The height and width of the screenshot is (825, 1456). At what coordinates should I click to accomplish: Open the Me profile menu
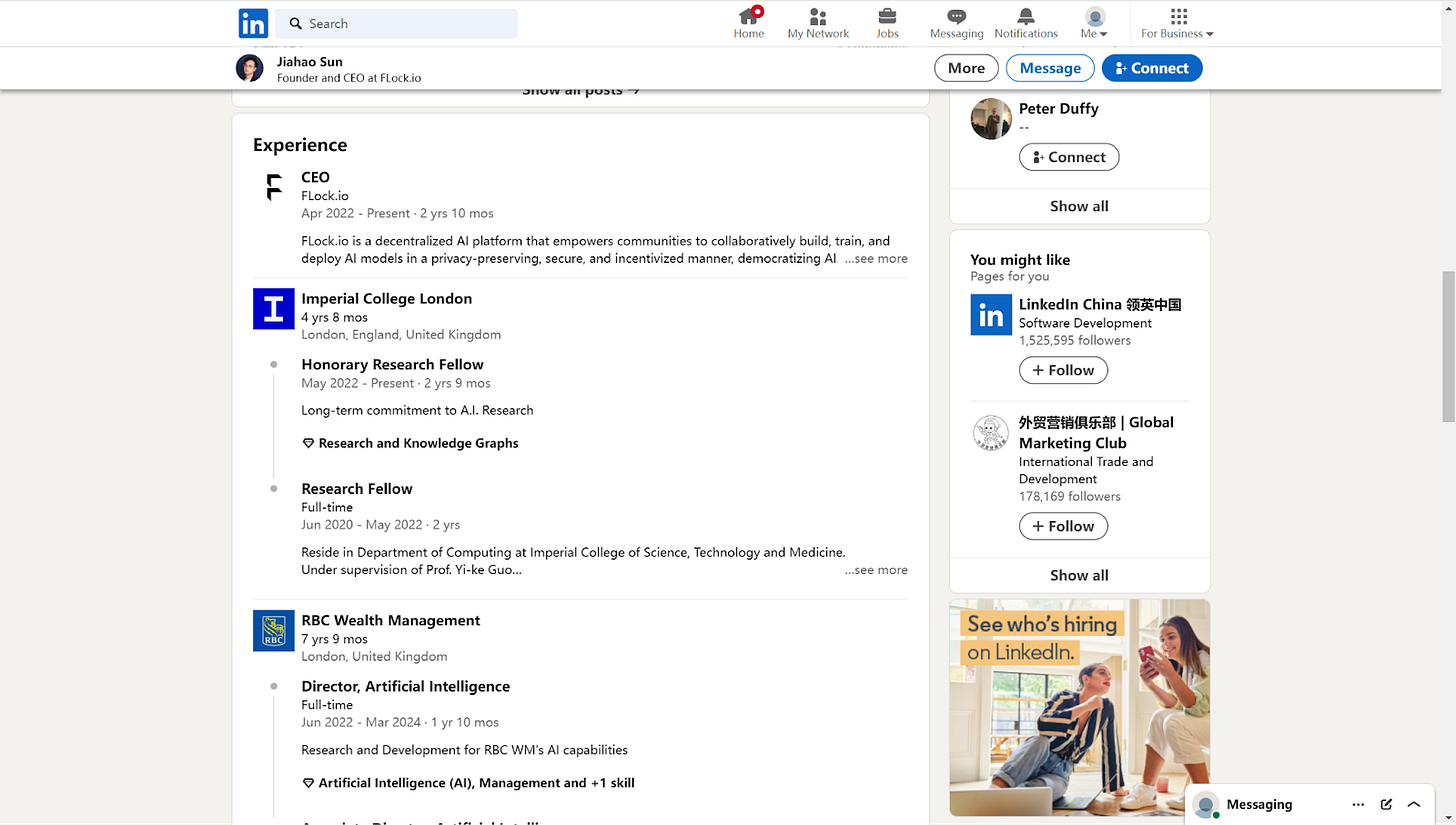(1095, 23)
